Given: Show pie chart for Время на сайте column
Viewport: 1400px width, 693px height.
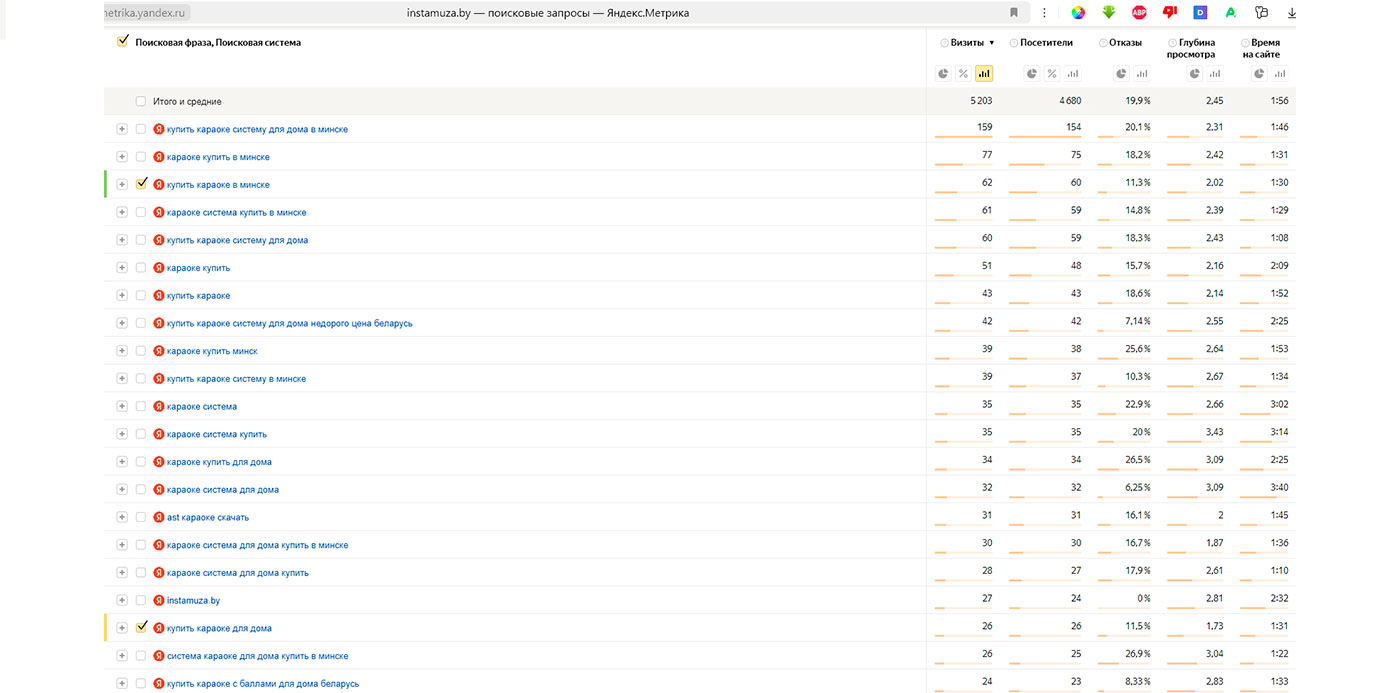Looking at the screenshot, I should pos(1259,73).
